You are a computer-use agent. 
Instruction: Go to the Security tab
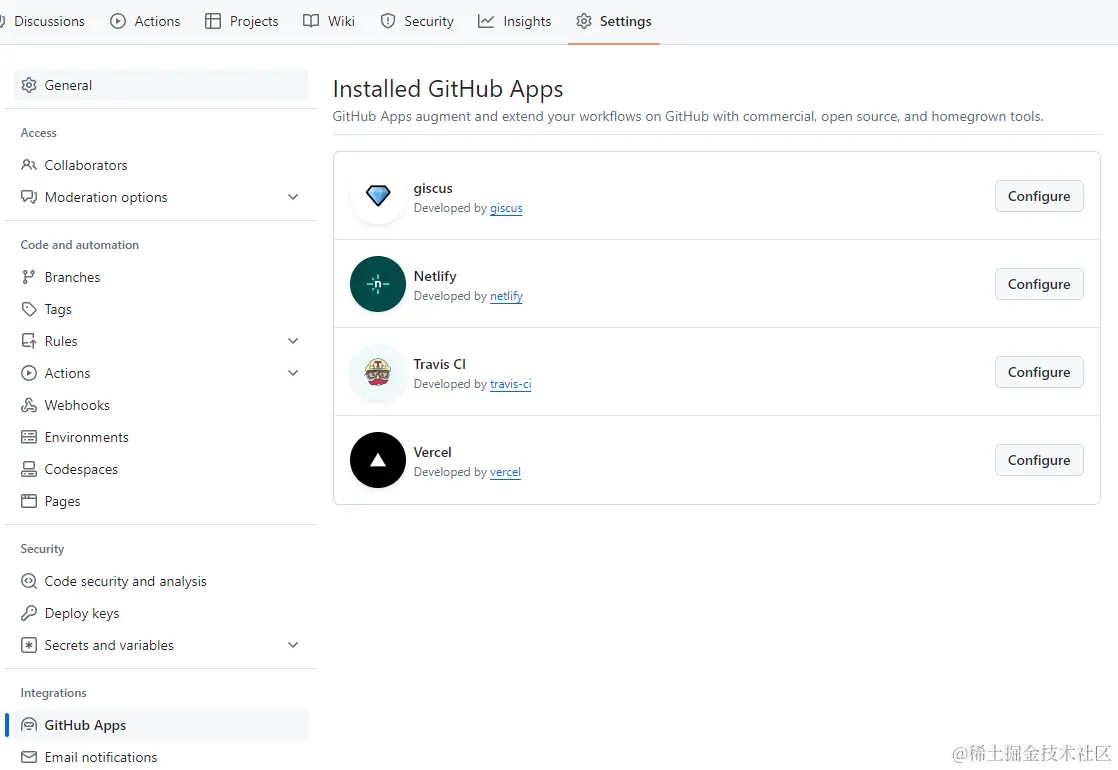[417, 21]
